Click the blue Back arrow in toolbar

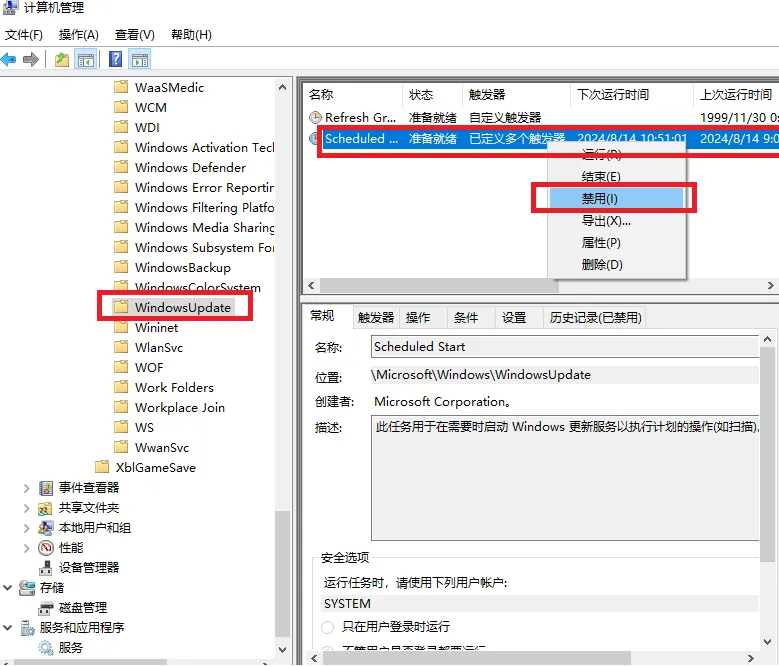coord(9,59)
